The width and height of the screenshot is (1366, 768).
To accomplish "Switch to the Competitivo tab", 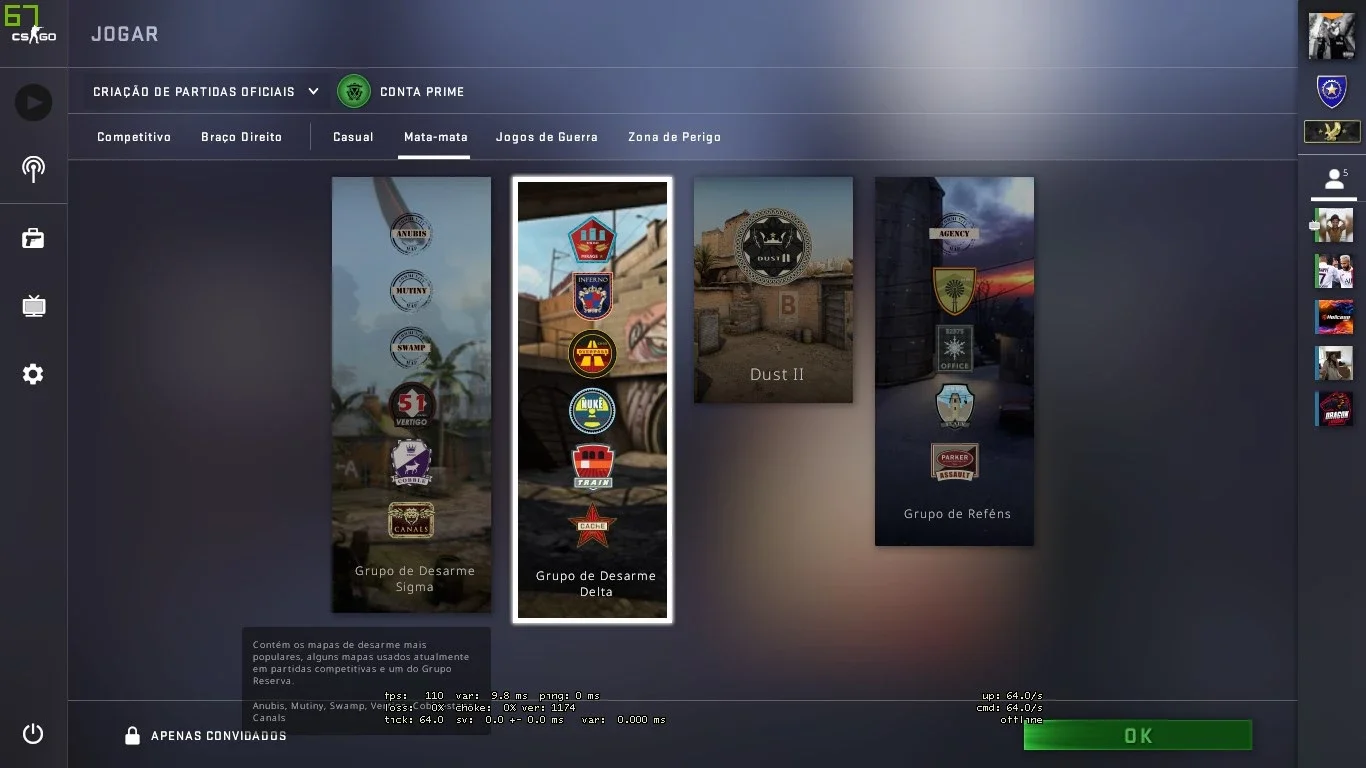I will point(134,137).
